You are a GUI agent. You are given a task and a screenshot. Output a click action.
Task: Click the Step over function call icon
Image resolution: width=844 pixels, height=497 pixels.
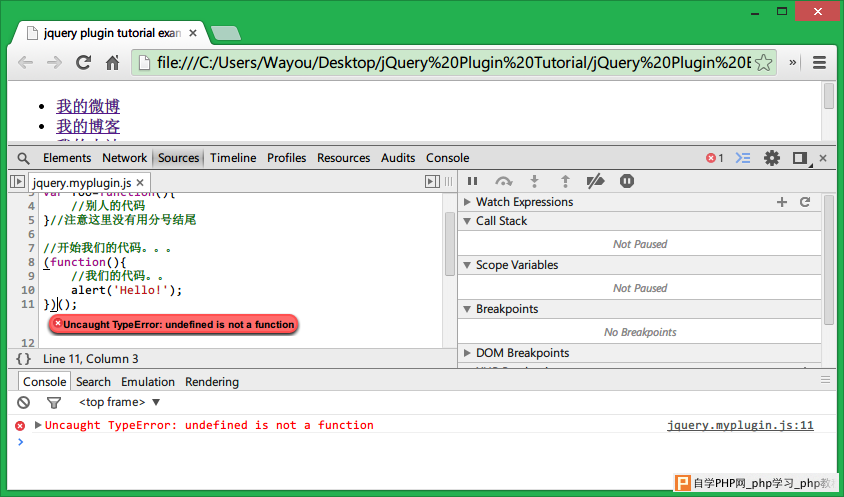pos(504,181)
